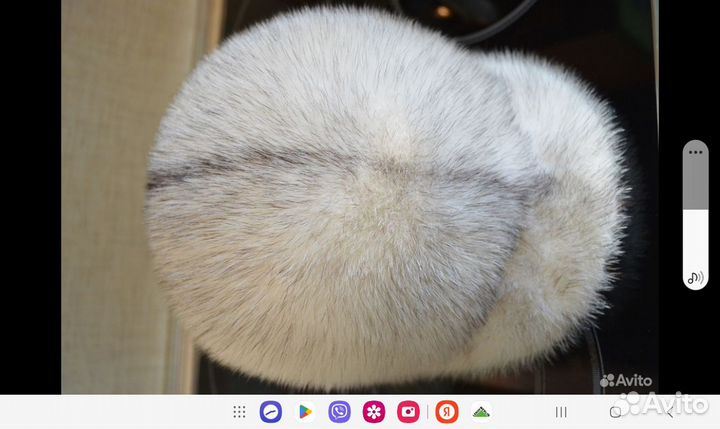The height and width of the screenshot is (429, 720).
Task: Tap the fur hat photo
Action: (360, 197)
